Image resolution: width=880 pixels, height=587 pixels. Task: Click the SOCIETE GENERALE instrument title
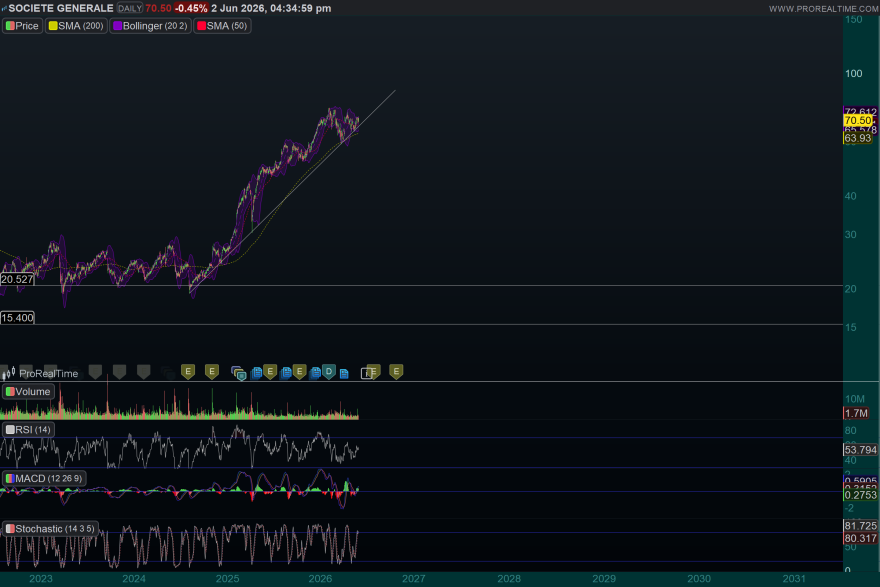61,8
